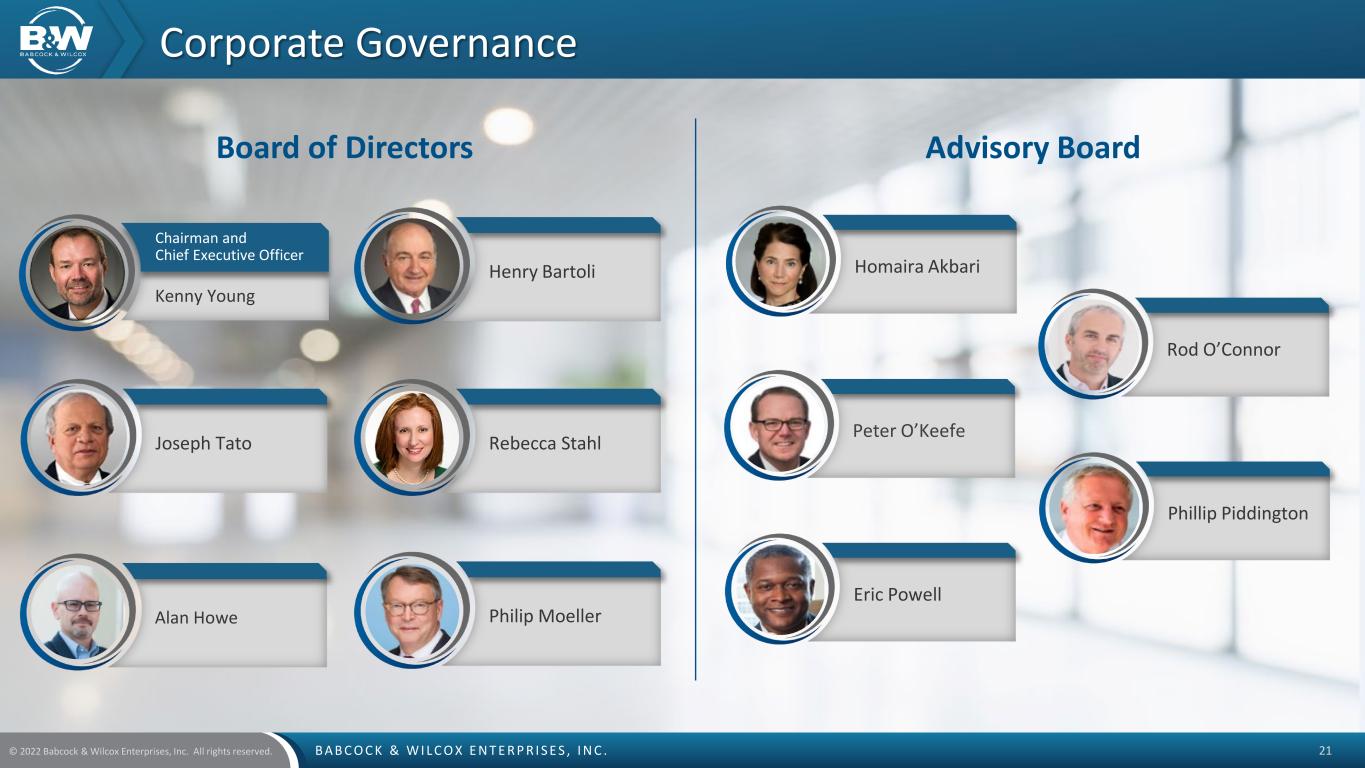This screenshot has height=768, width=1365.
Task: Click the B&W Babcock & Wilcox logo
Action: pos(56,40)
